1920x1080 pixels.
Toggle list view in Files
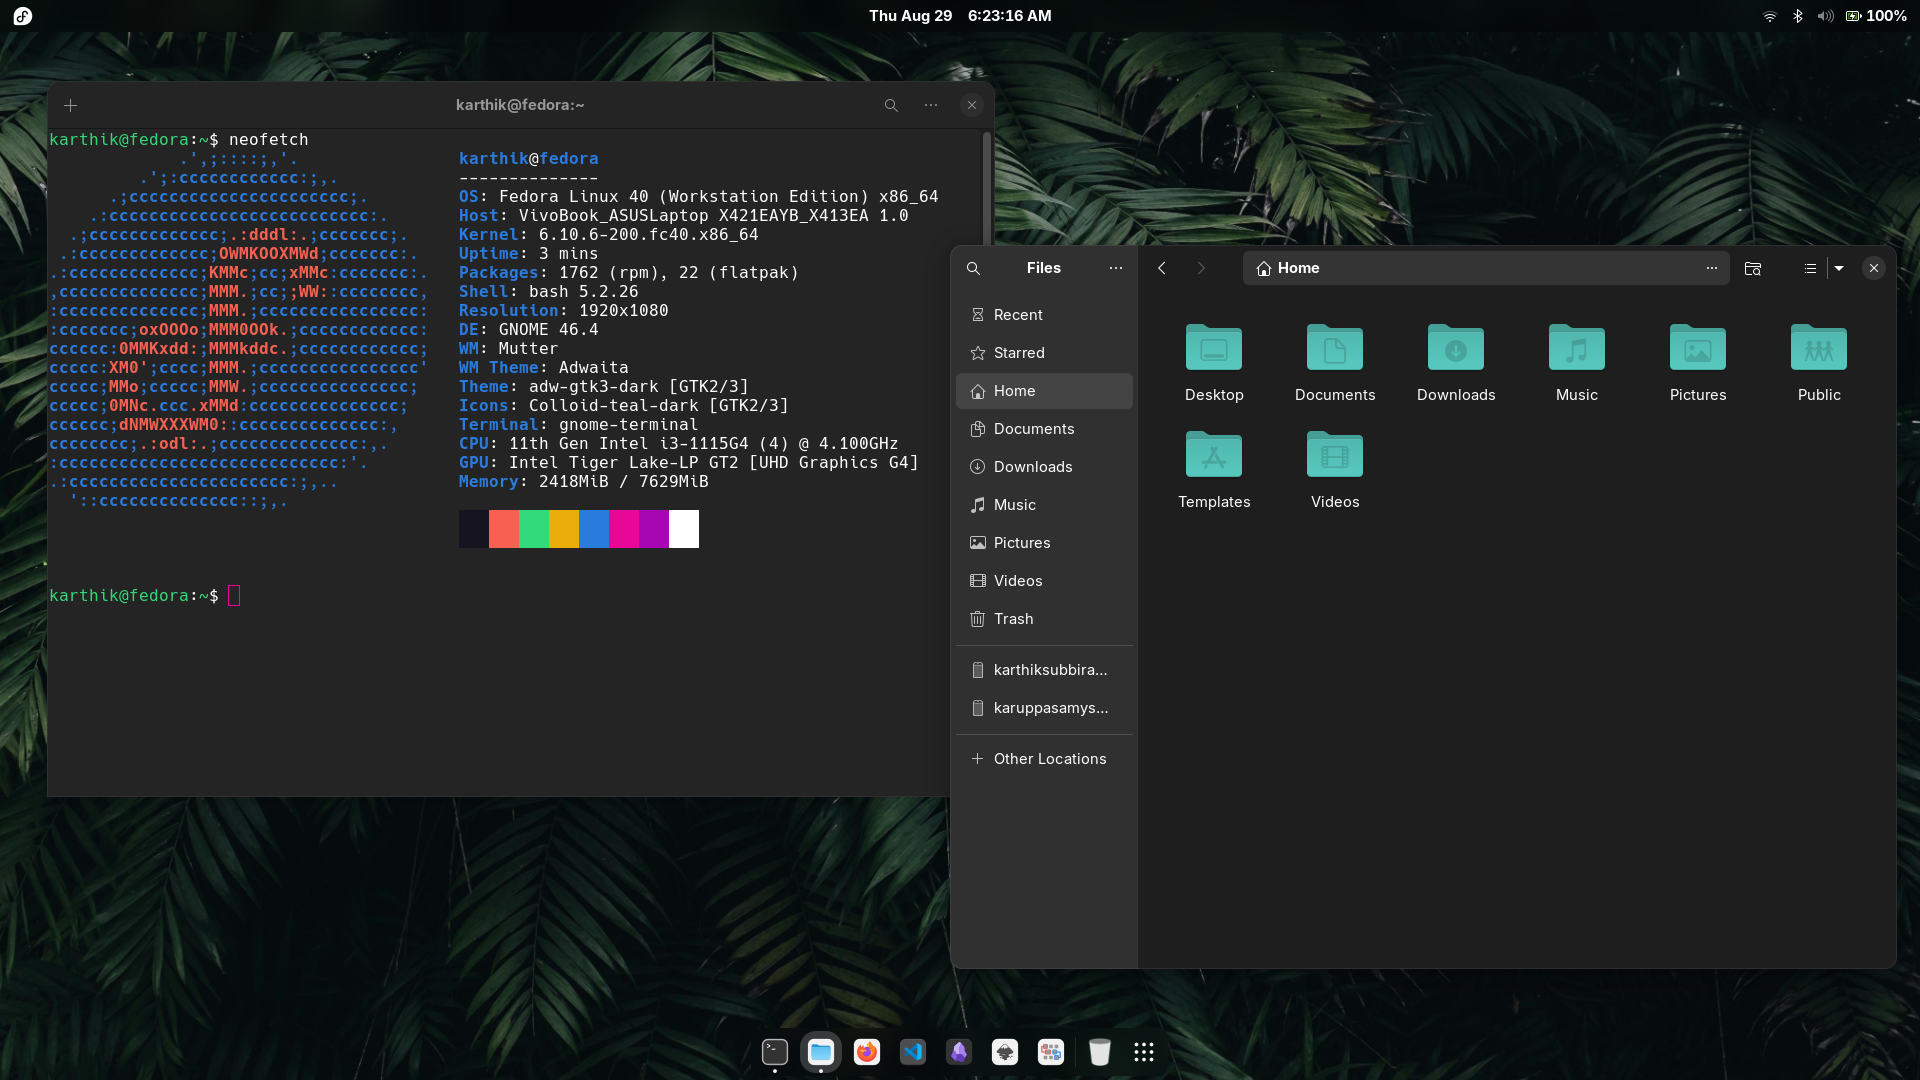point(1810,268)
